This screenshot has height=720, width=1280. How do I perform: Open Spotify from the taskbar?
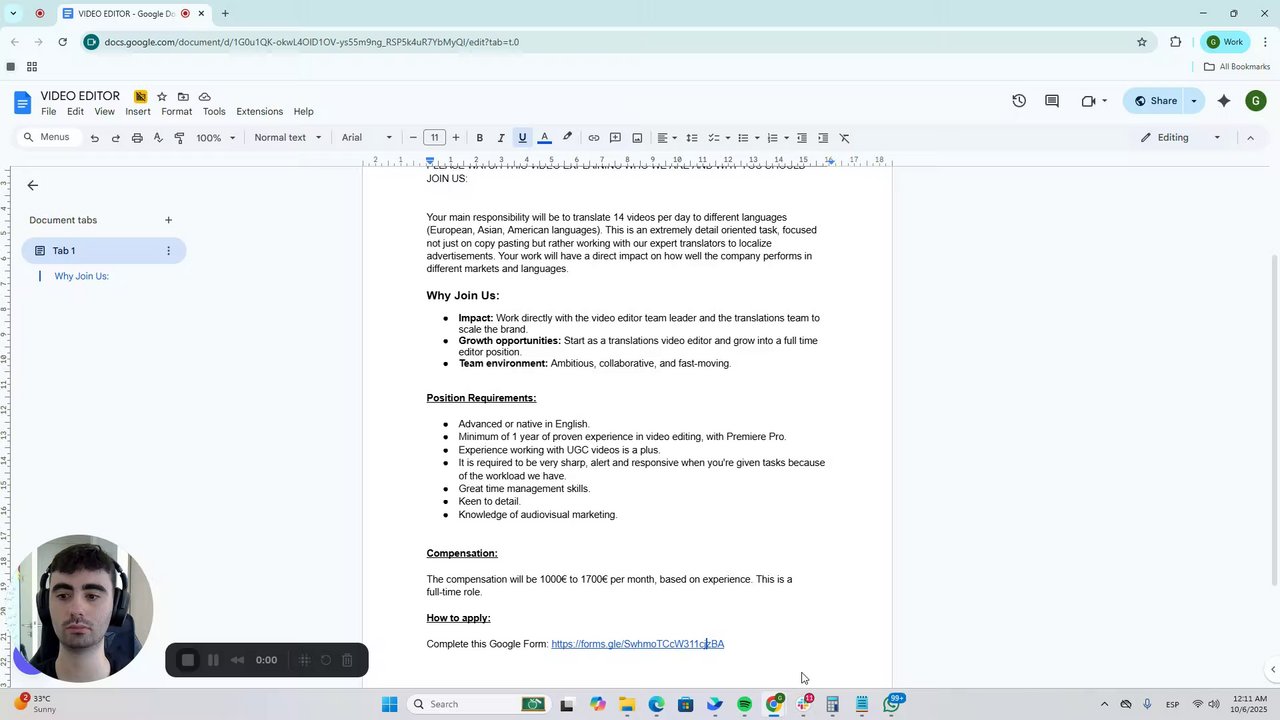(745, 705)
